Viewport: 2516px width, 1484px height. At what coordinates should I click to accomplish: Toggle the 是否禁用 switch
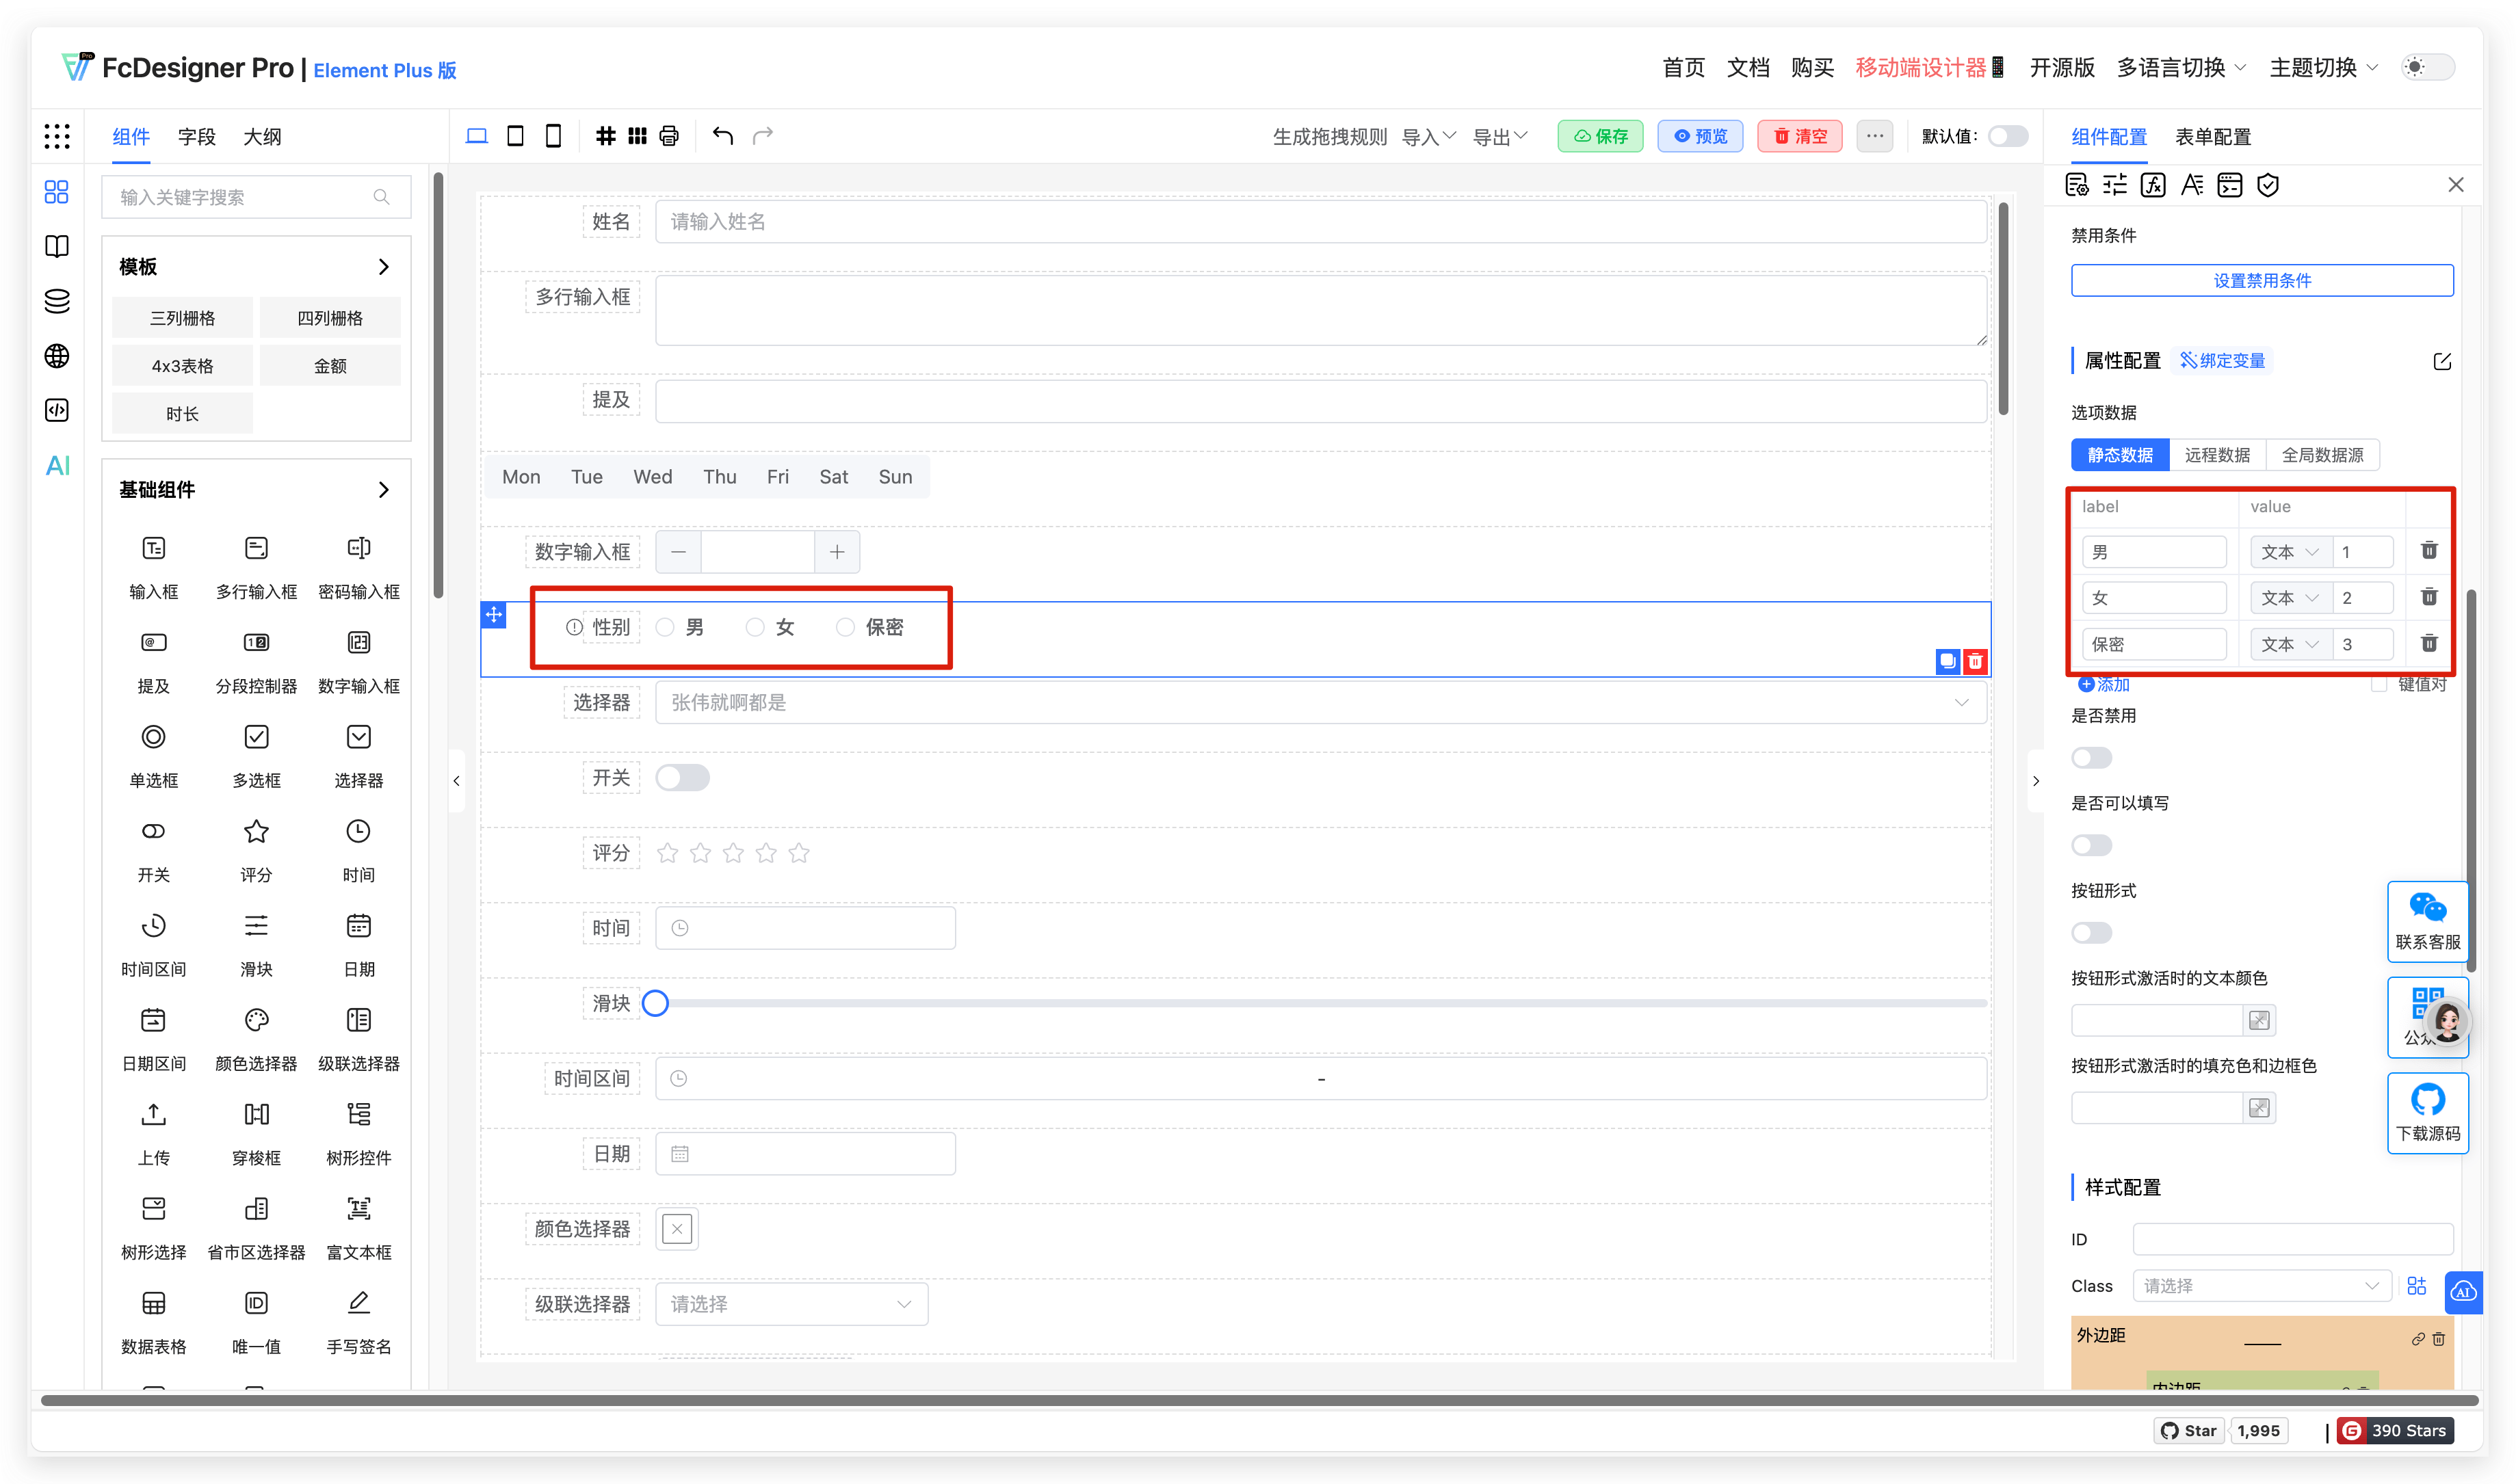2091,758
